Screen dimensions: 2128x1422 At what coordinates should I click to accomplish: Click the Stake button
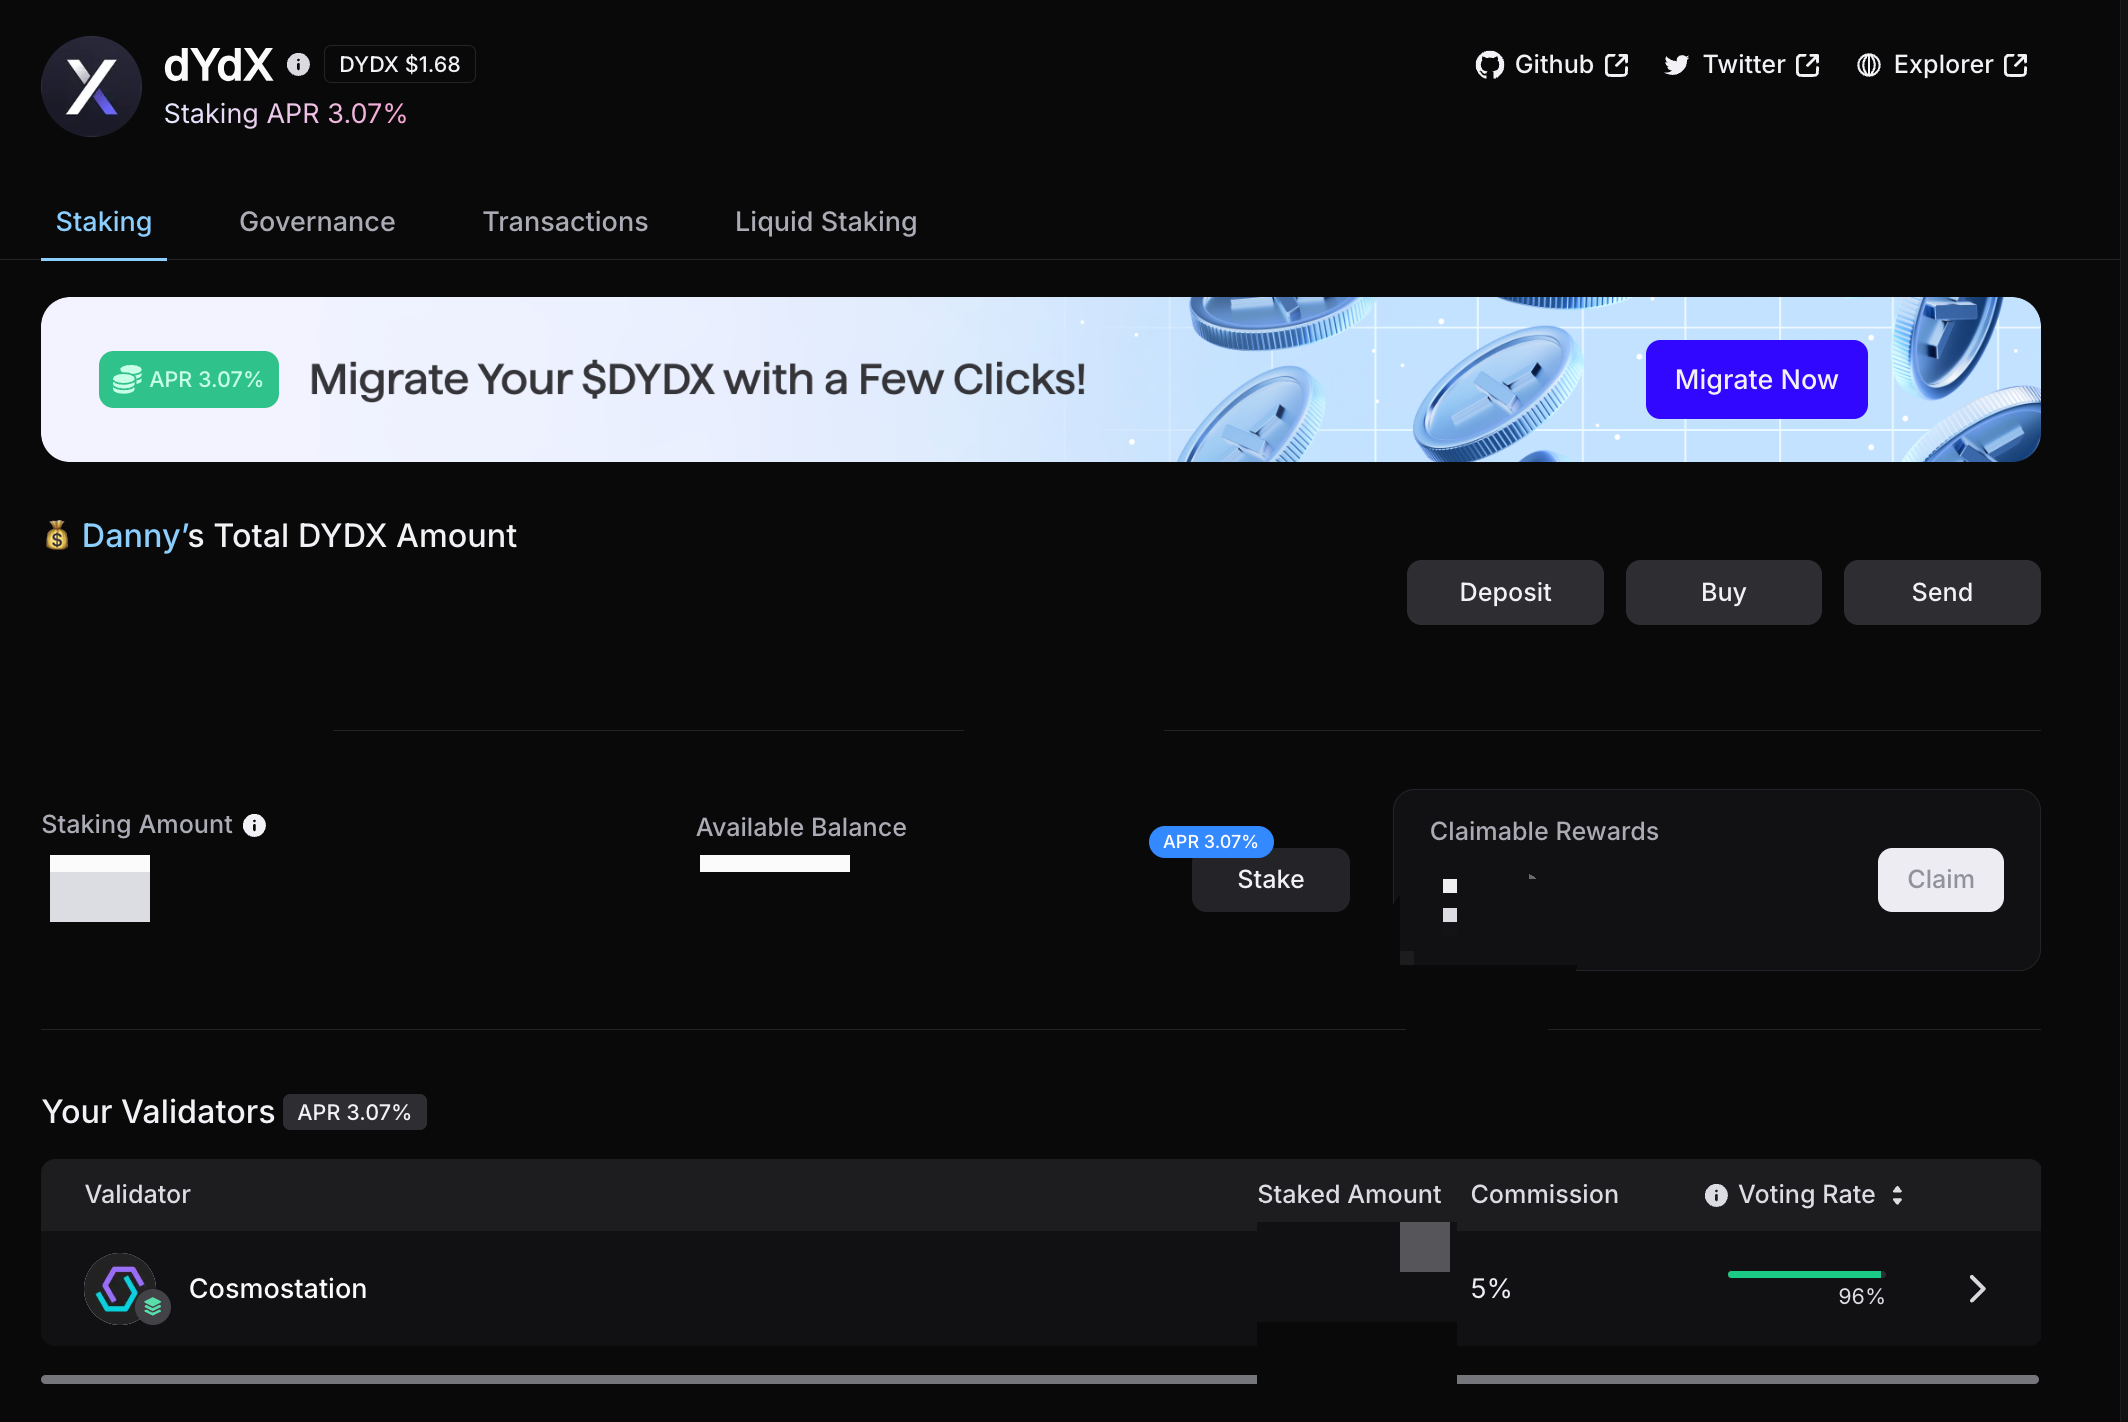pyautogui.click(x=1270, y=880)
